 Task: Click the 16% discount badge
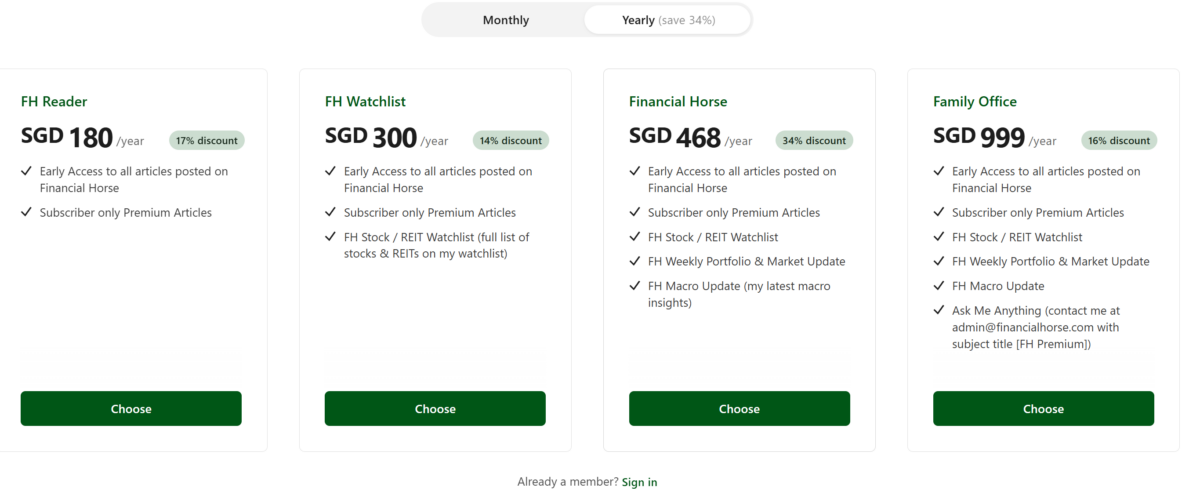click(x=1119, y=141)
